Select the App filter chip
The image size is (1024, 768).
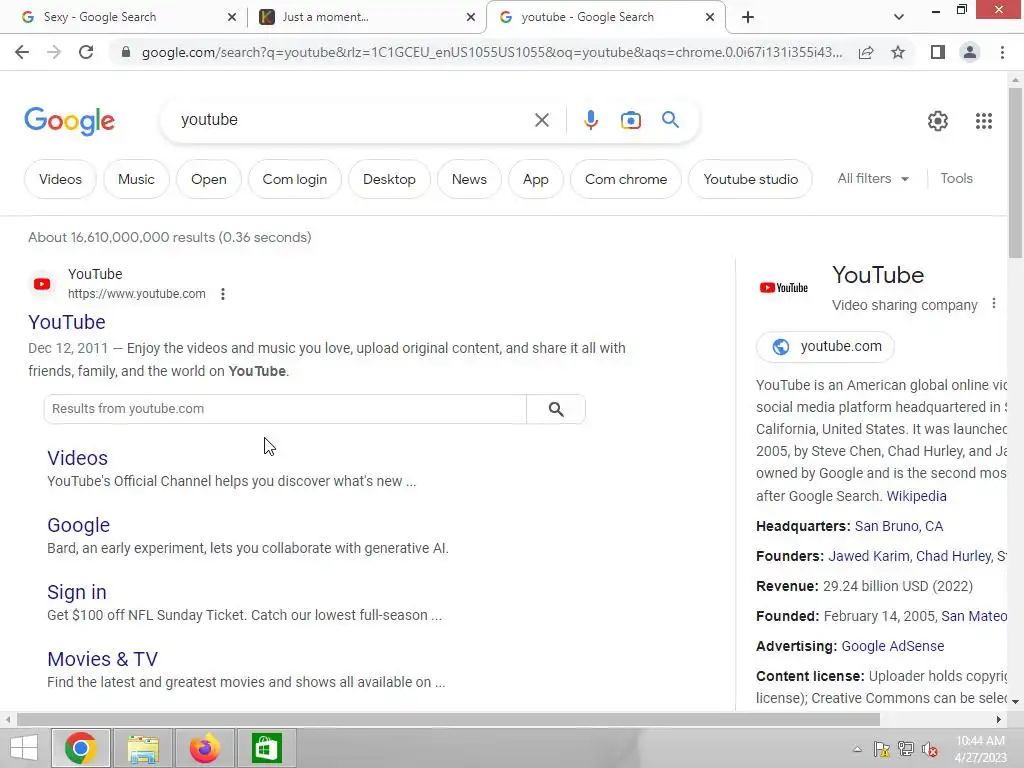click(536, 179)
